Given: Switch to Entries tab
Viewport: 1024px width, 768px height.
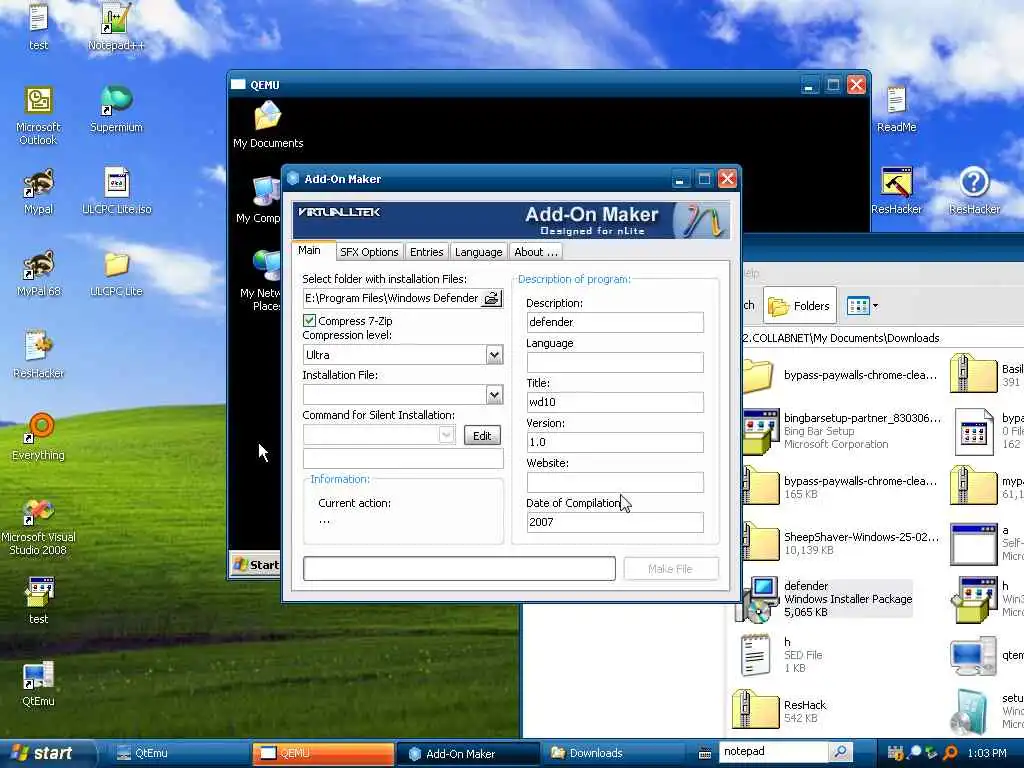Looking at the screenshot, I should pos(426,252).
